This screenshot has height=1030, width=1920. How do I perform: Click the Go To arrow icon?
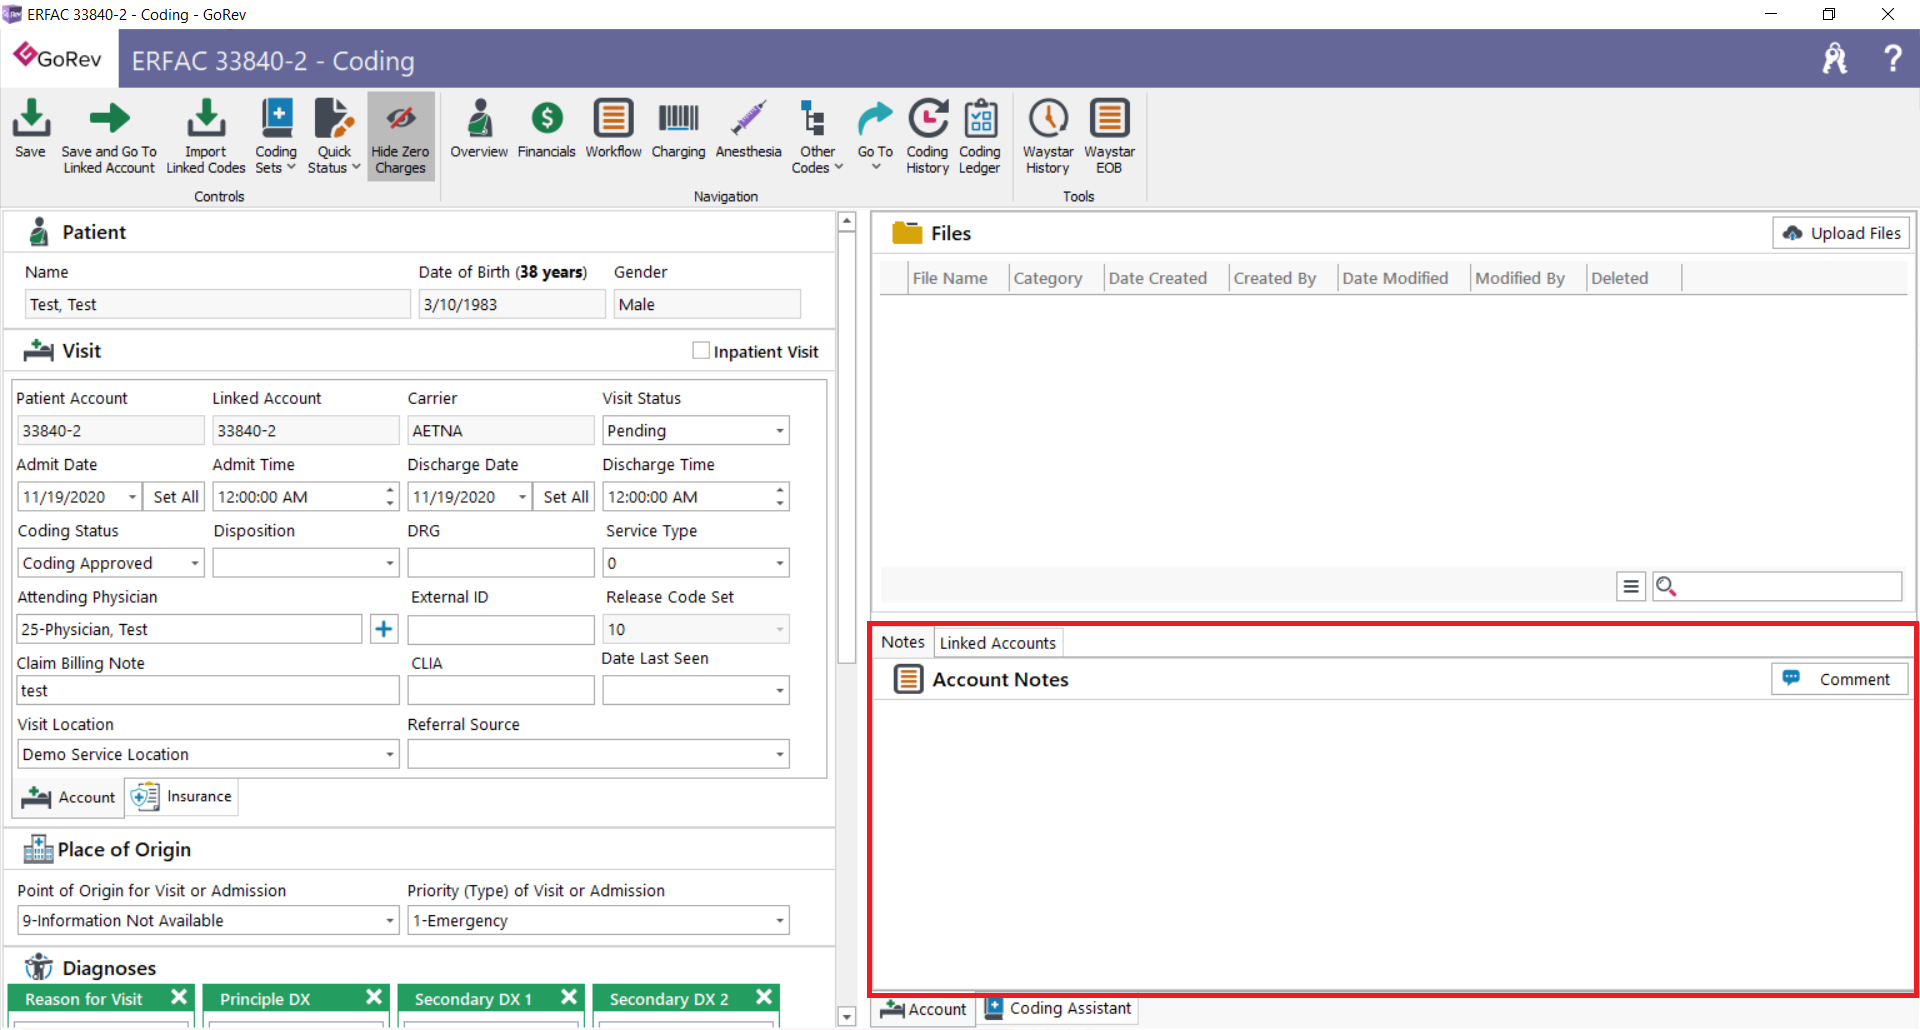point(875,118)
